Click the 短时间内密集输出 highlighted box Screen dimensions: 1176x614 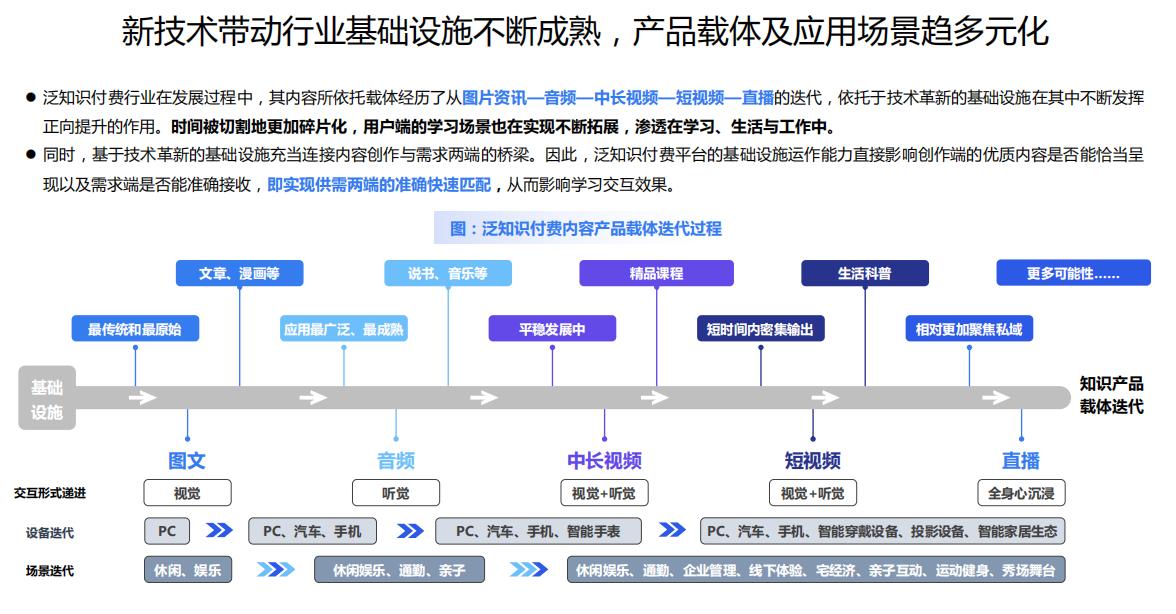coord(764,326)
